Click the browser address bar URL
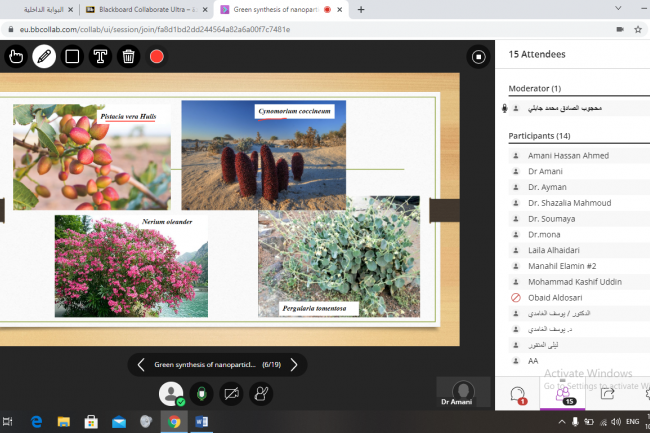 coord(155,29)
